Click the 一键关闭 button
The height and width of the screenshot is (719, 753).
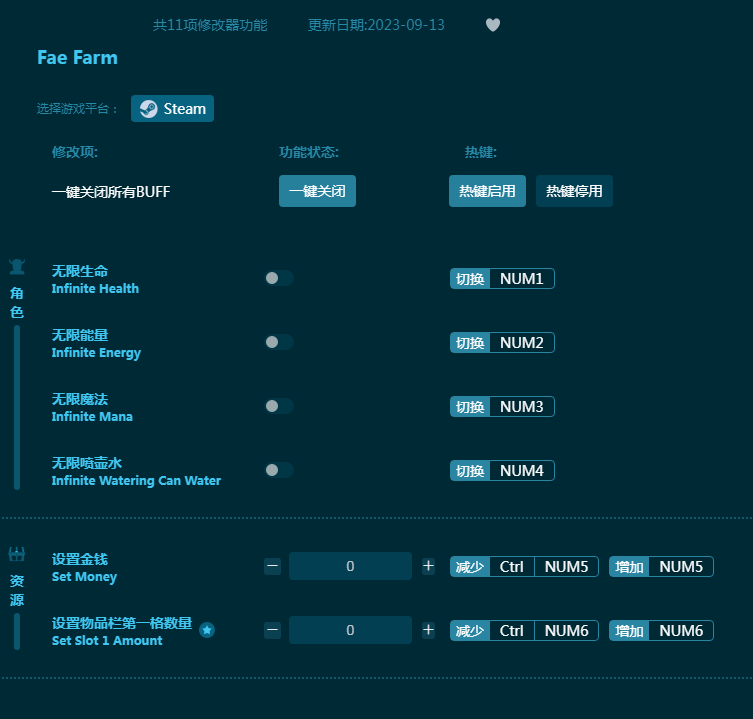pos(317,191)
